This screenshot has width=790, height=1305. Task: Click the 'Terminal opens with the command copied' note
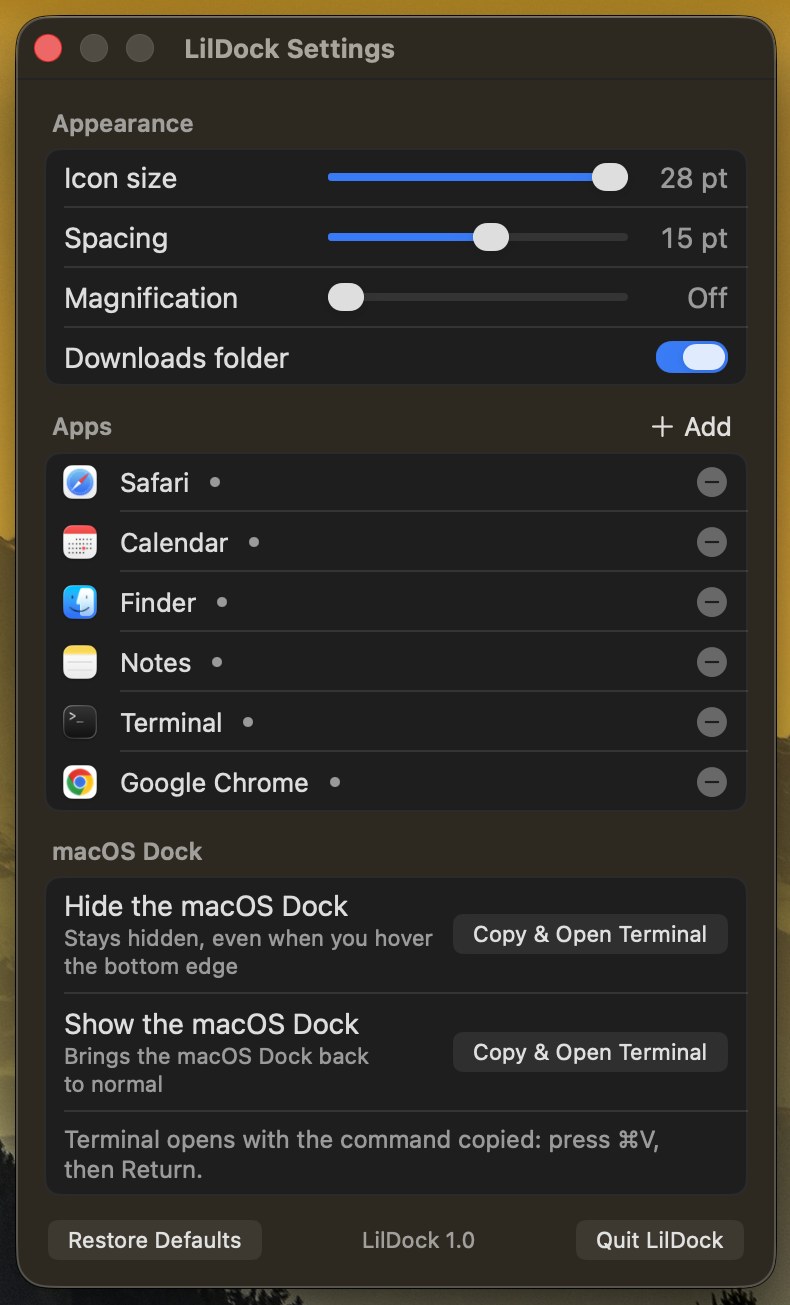[x=360, y=1154]
